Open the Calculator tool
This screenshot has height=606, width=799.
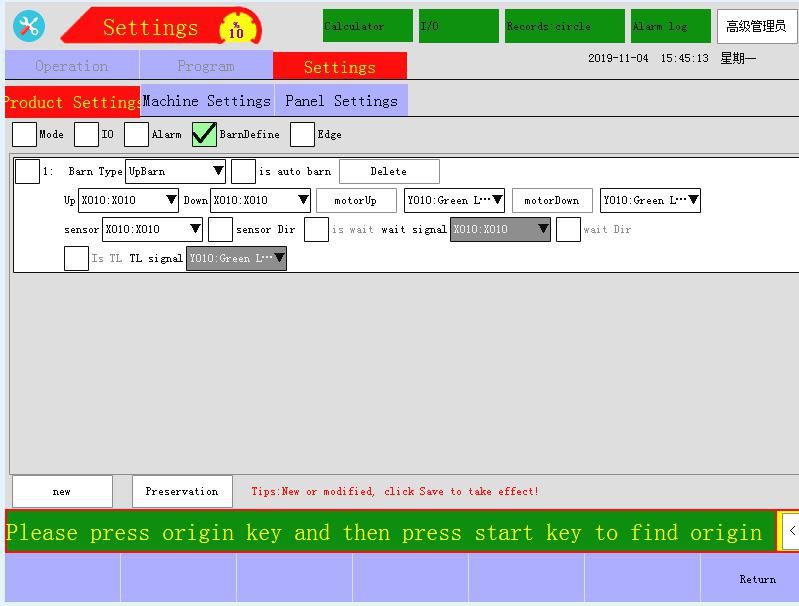pos(367,26)
